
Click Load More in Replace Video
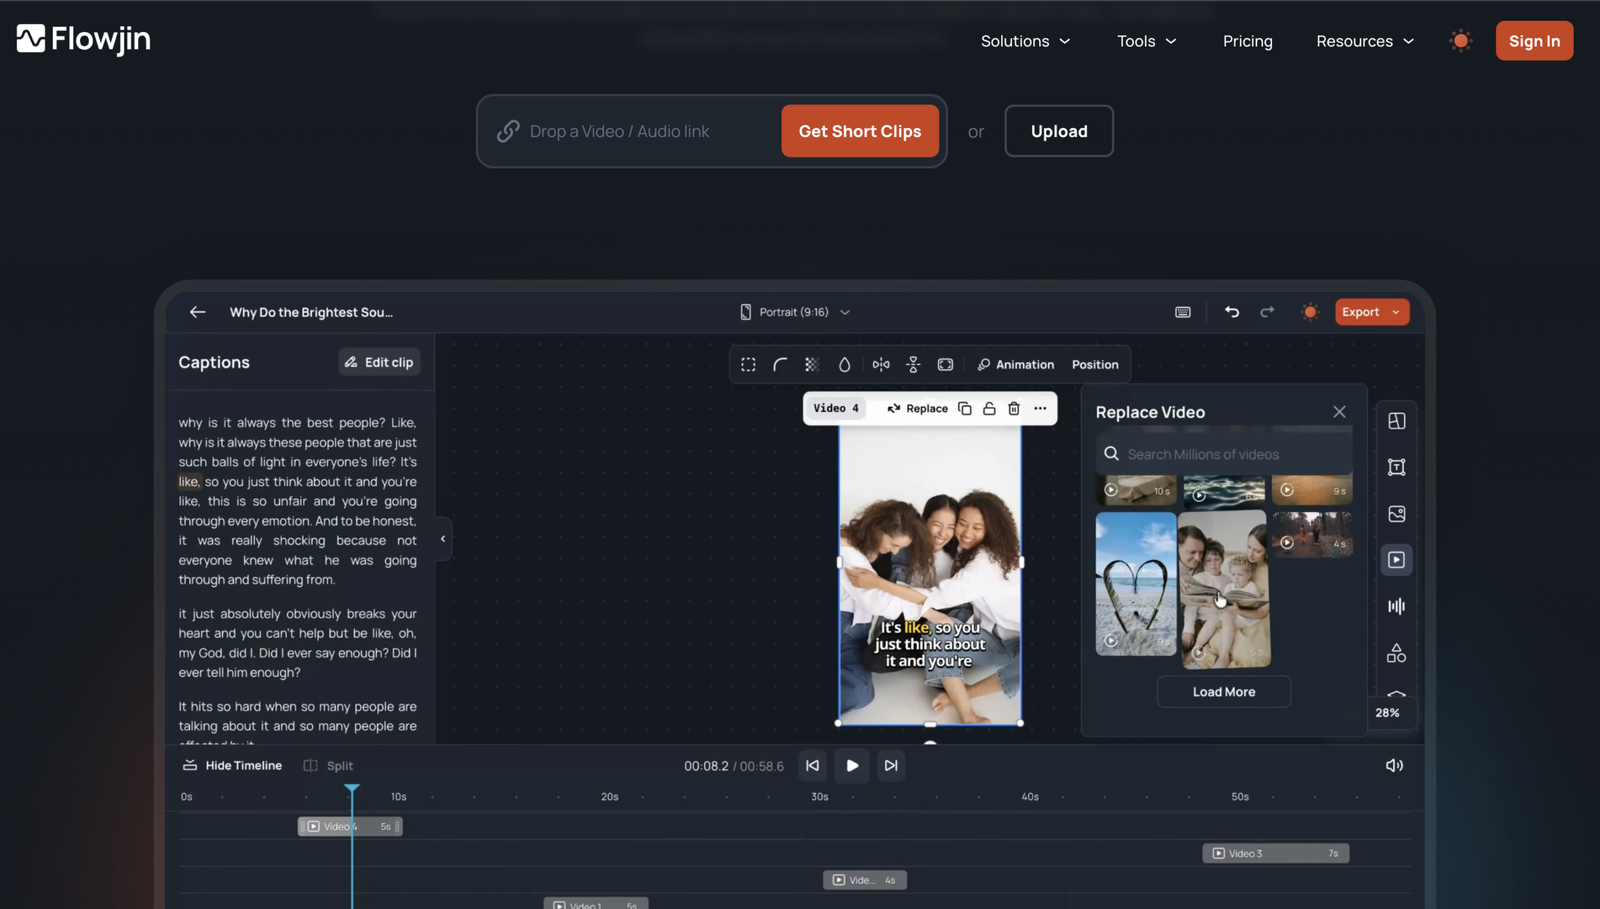(x=1224, y=692)
